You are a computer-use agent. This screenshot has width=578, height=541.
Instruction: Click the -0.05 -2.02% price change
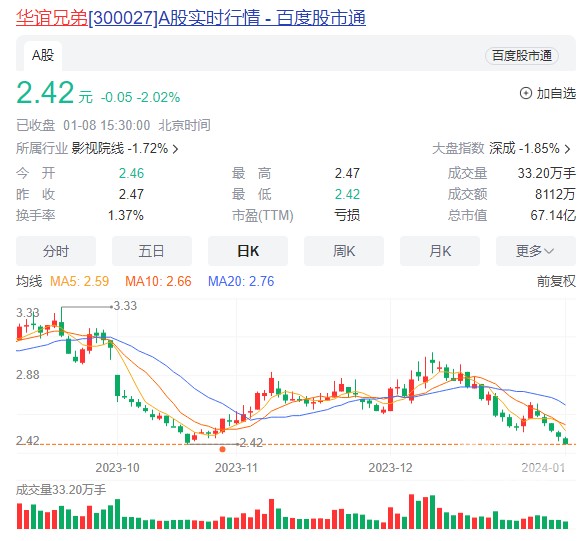tap(140, 97)
